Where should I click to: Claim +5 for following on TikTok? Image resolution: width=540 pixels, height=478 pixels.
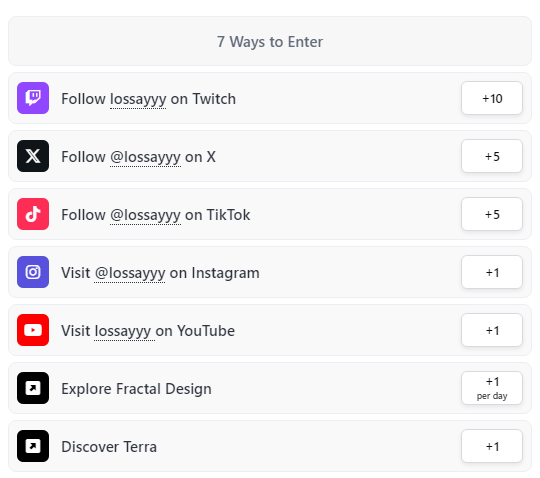pos(492,214)
